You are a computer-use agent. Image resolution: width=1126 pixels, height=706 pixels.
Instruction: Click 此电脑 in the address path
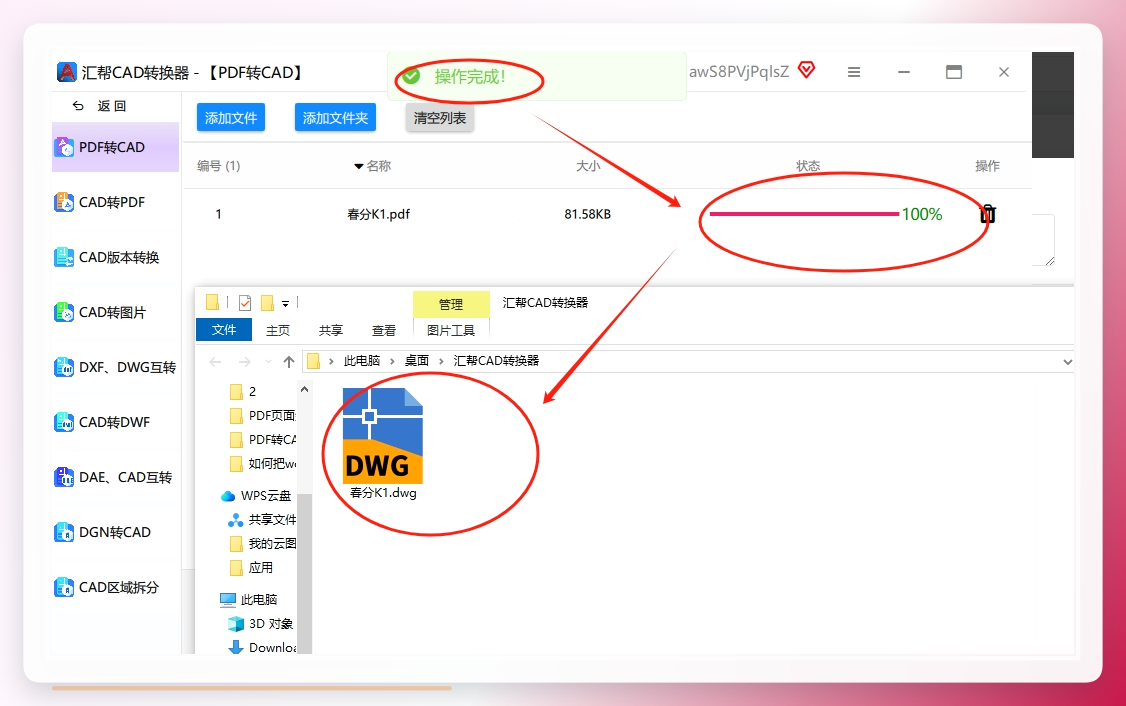click(361, 361)
